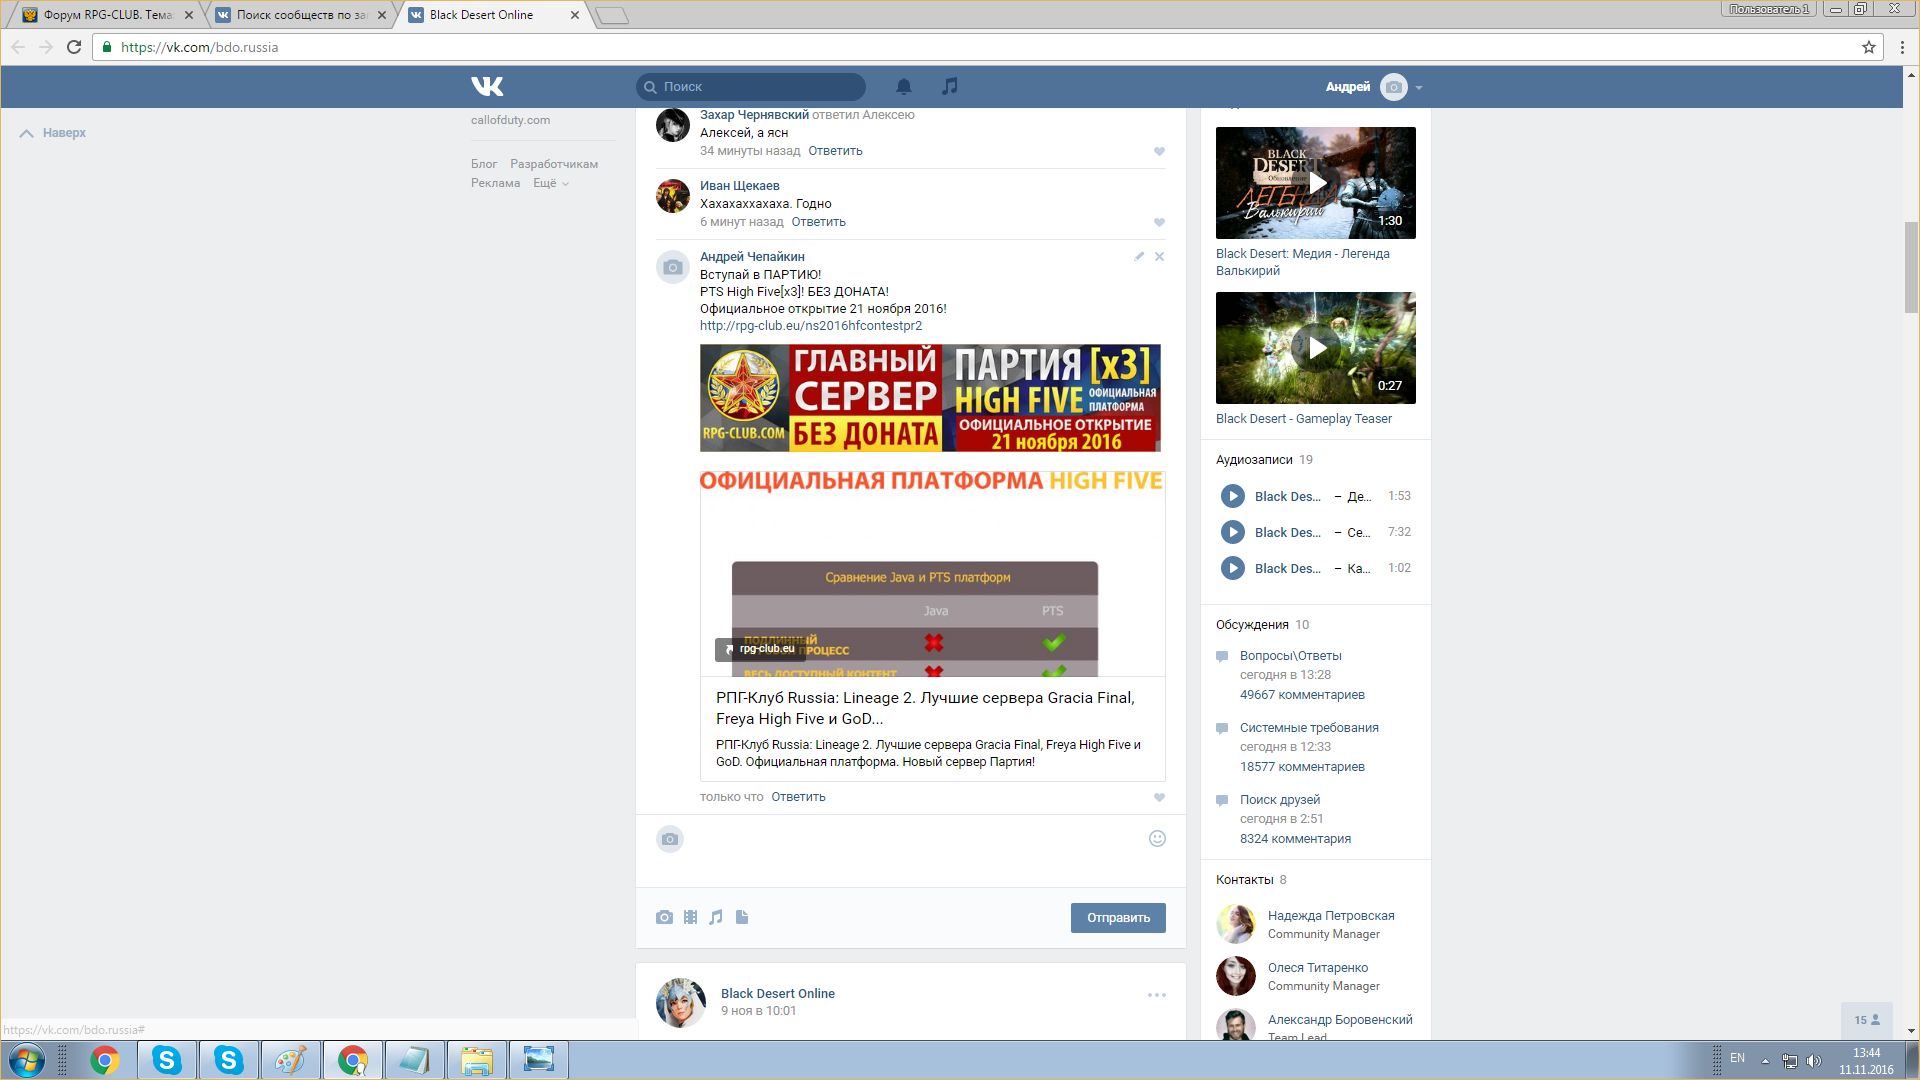Attach audio using music note icon
The height and width of the screenshot is (1080, 1920).
pos(716,917)
